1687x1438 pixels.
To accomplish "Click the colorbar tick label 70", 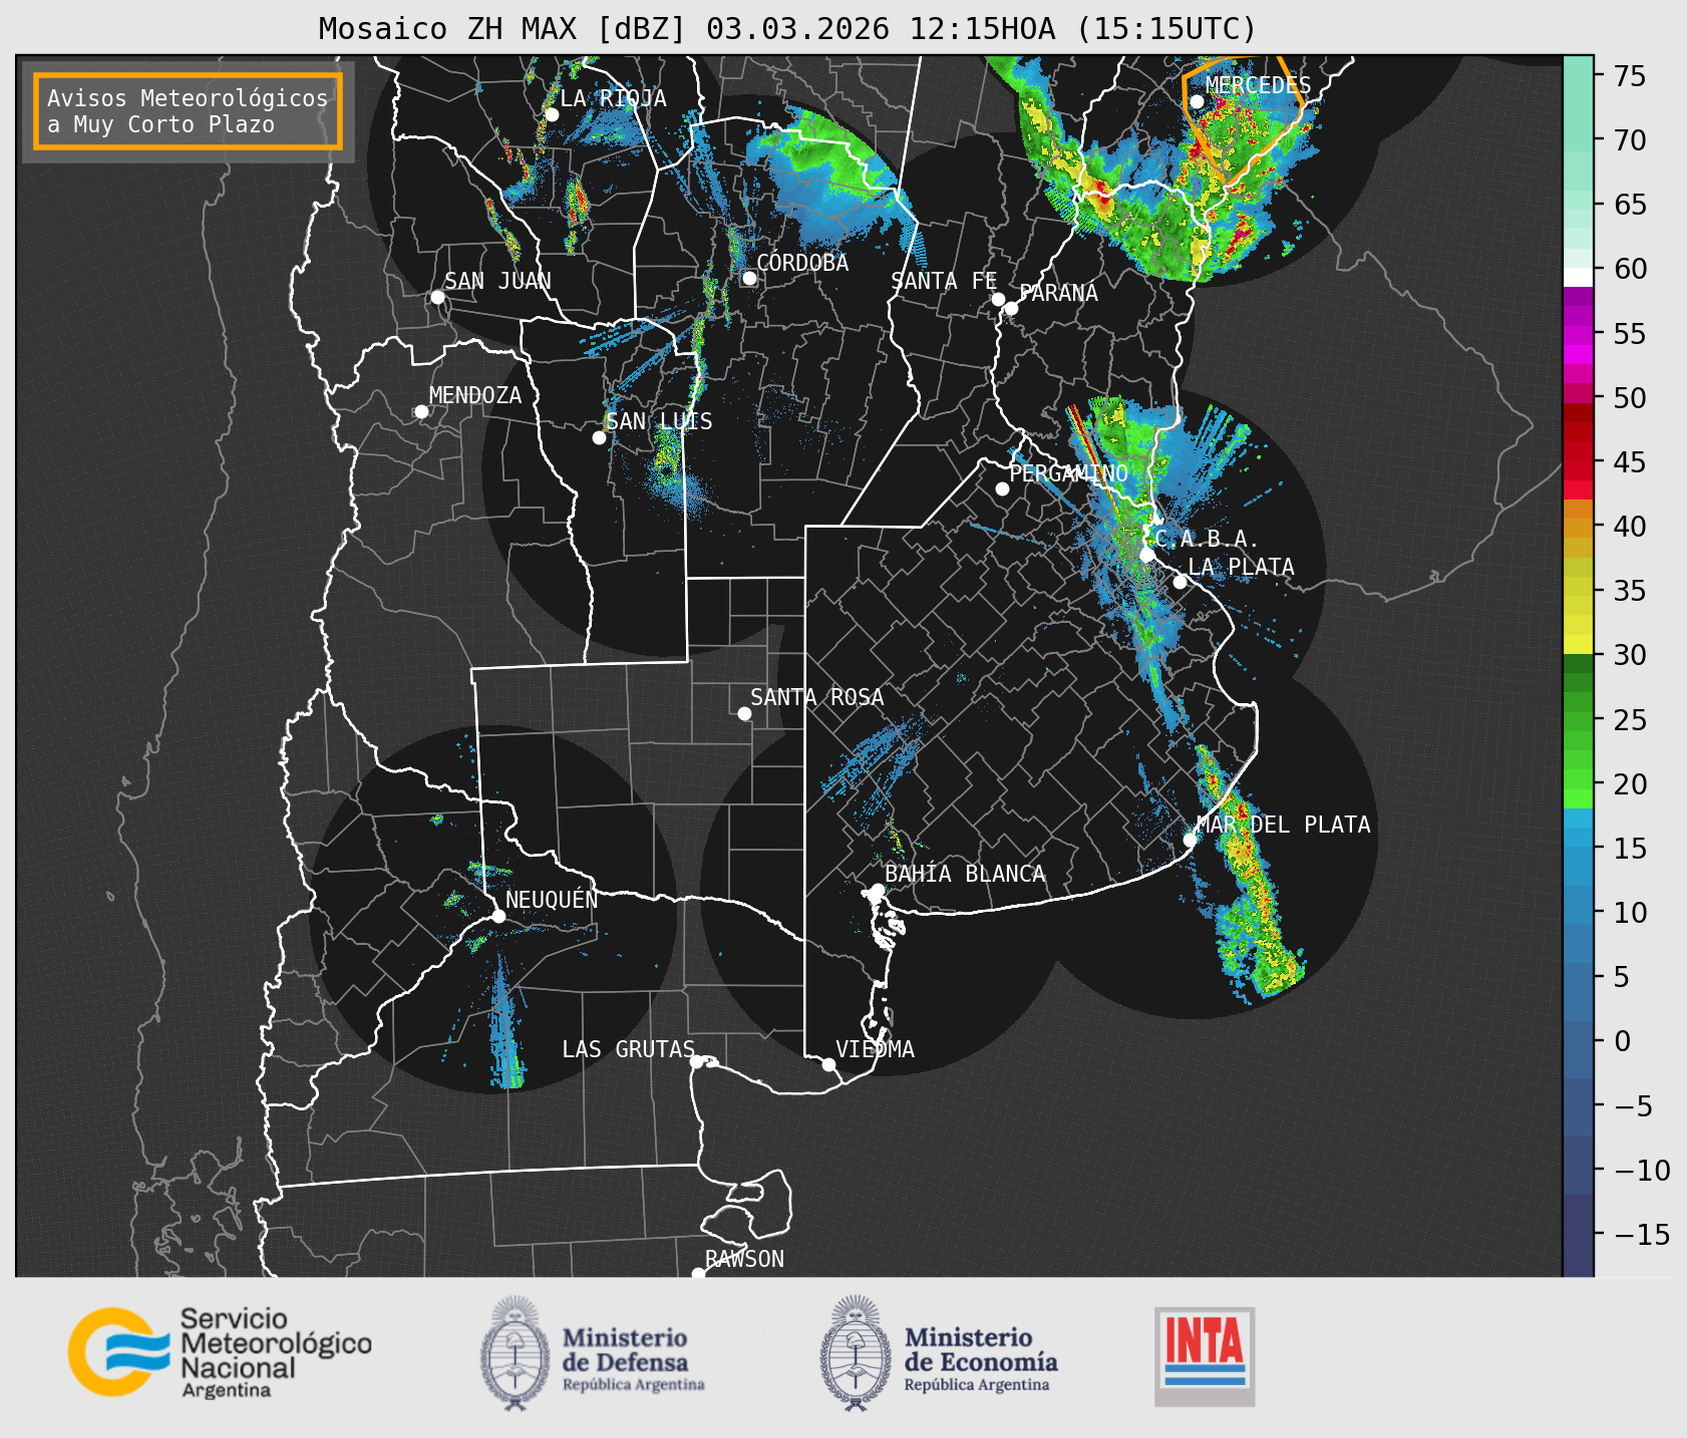I will 1630,140.
